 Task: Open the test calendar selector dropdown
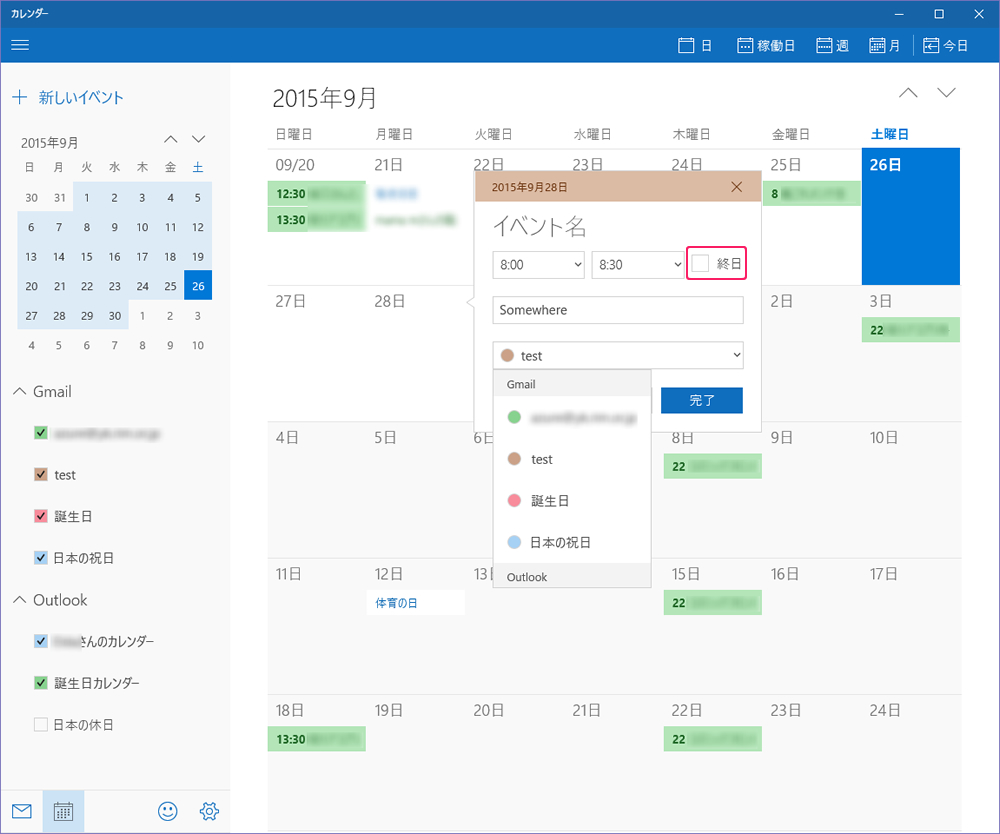click(618, 355)
